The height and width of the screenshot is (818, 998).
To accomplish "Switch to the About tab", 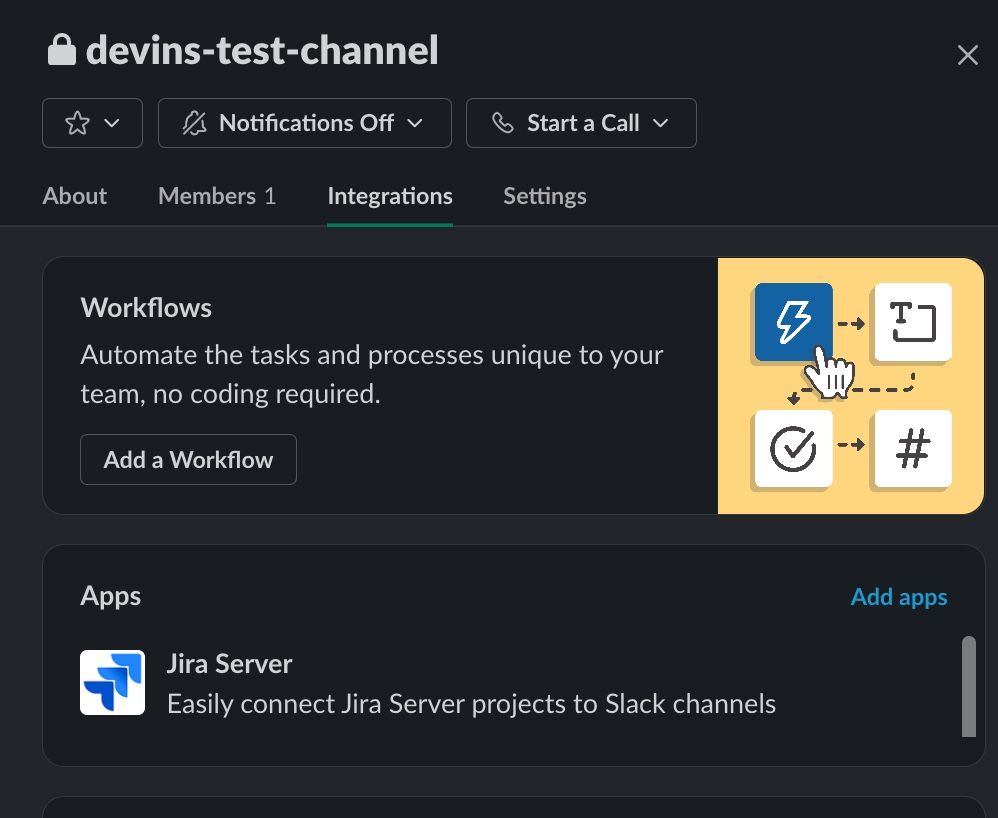I will pyautogui.click(x=74, y=196).
